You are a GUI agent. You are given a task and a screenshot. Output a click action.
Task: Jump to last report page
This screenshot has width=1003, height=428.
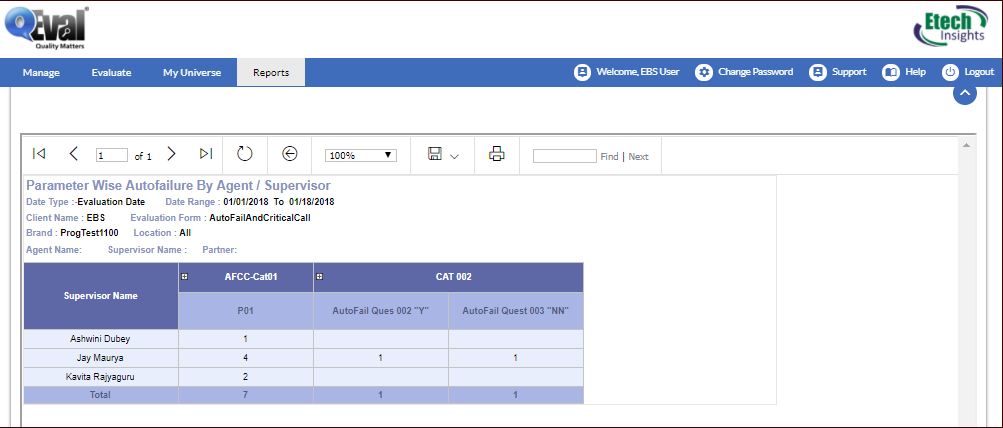205,154
